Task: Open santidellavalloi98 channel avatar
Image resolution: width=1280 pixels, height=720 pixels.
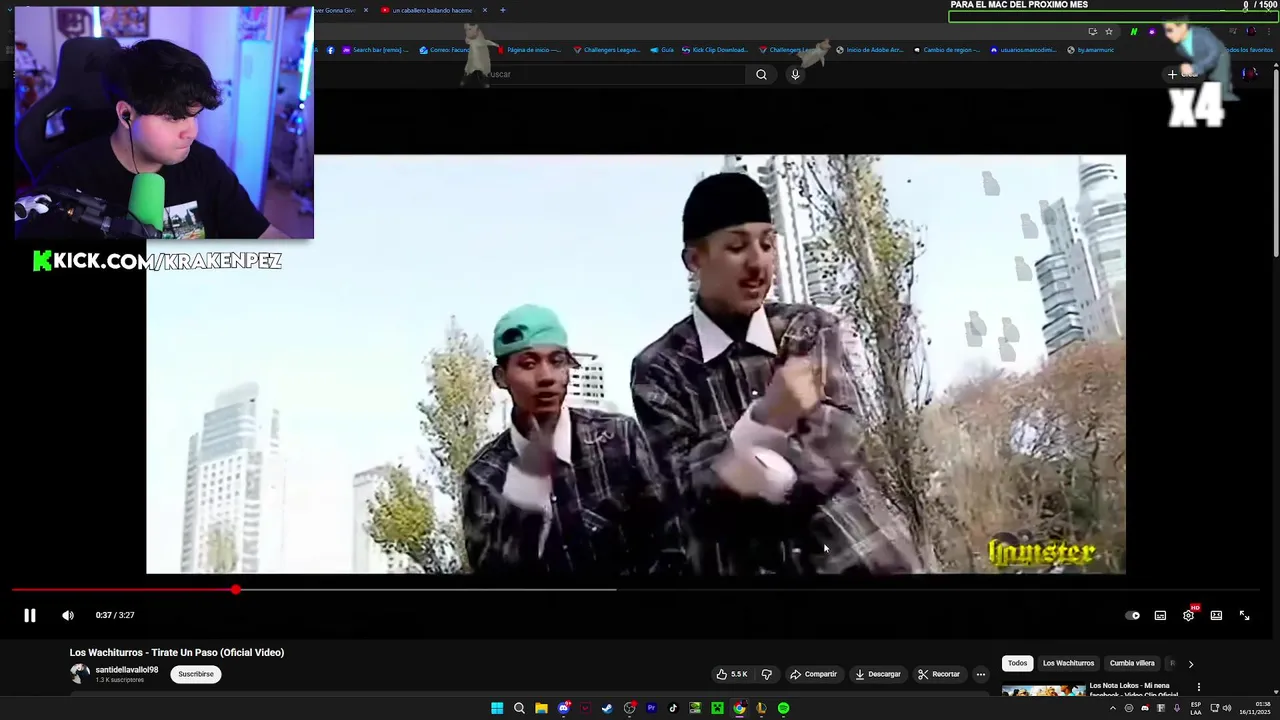Action: [80, 673]
